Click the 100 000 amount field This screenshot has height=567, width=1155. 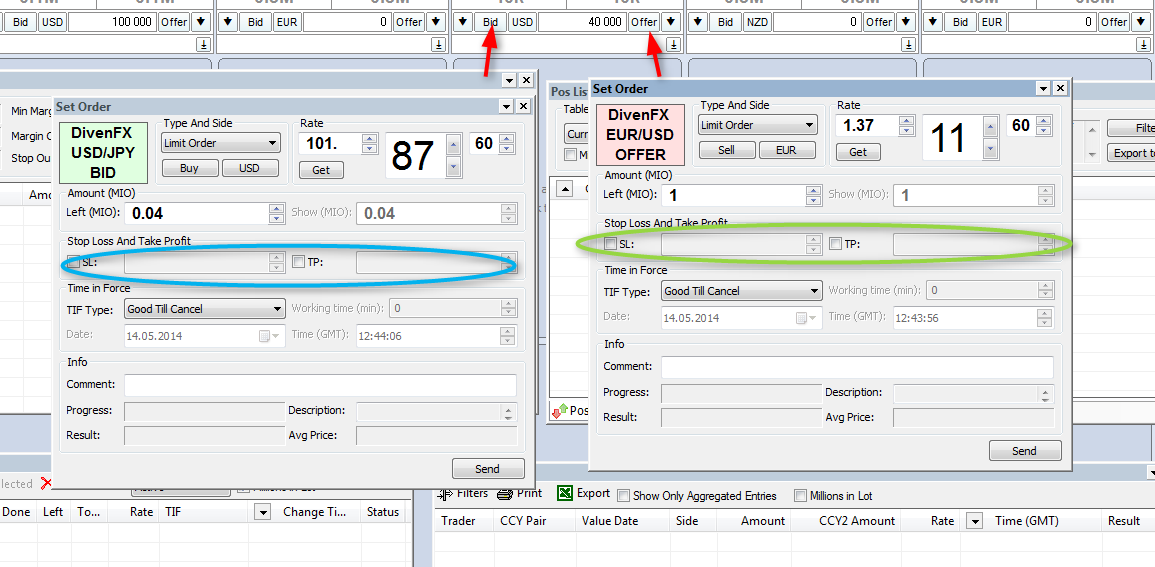coord(112,22)
